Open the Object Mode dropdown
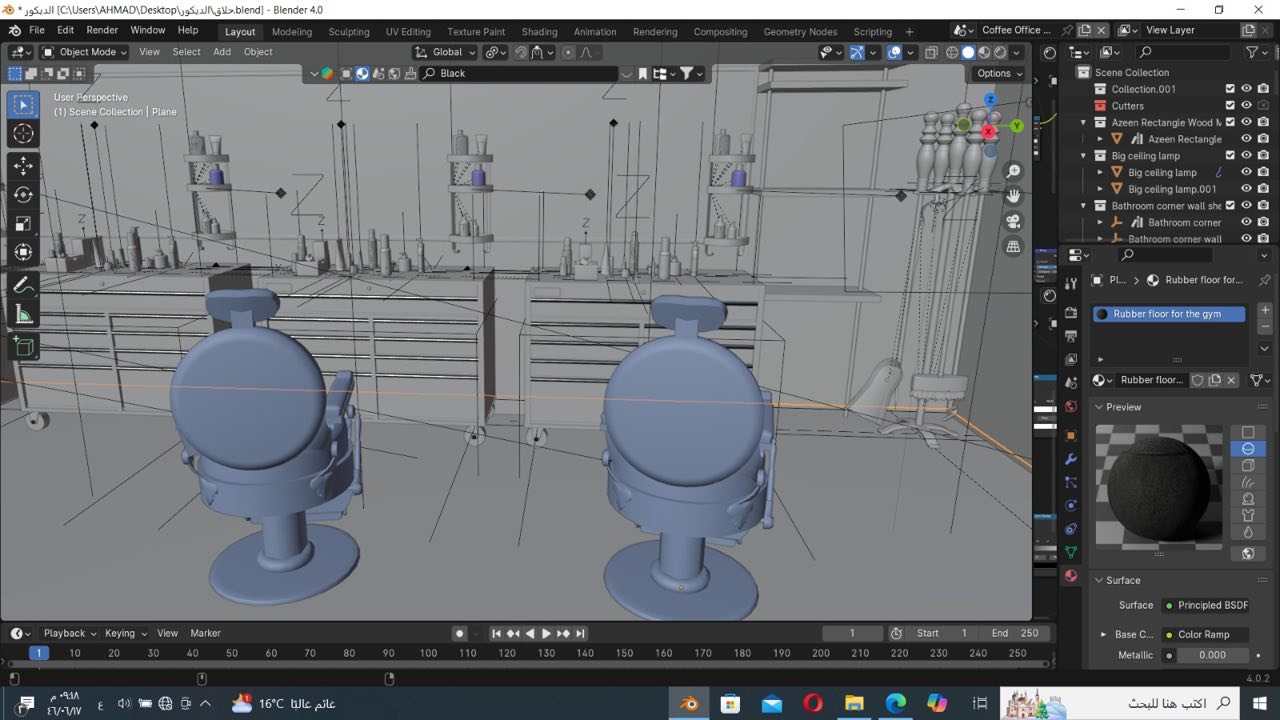 (85, 52)
